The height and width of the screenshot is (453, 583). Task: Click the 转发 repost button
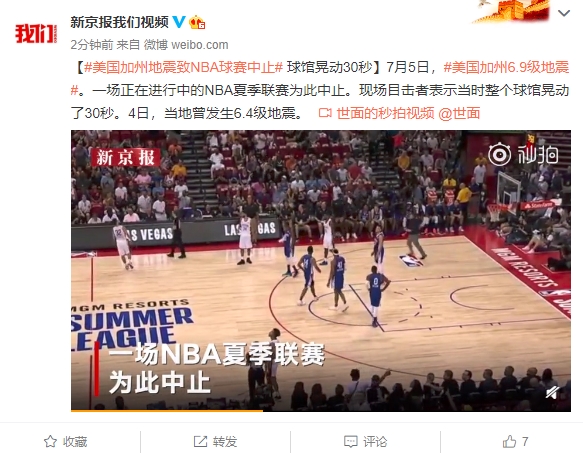pos(215,441)
